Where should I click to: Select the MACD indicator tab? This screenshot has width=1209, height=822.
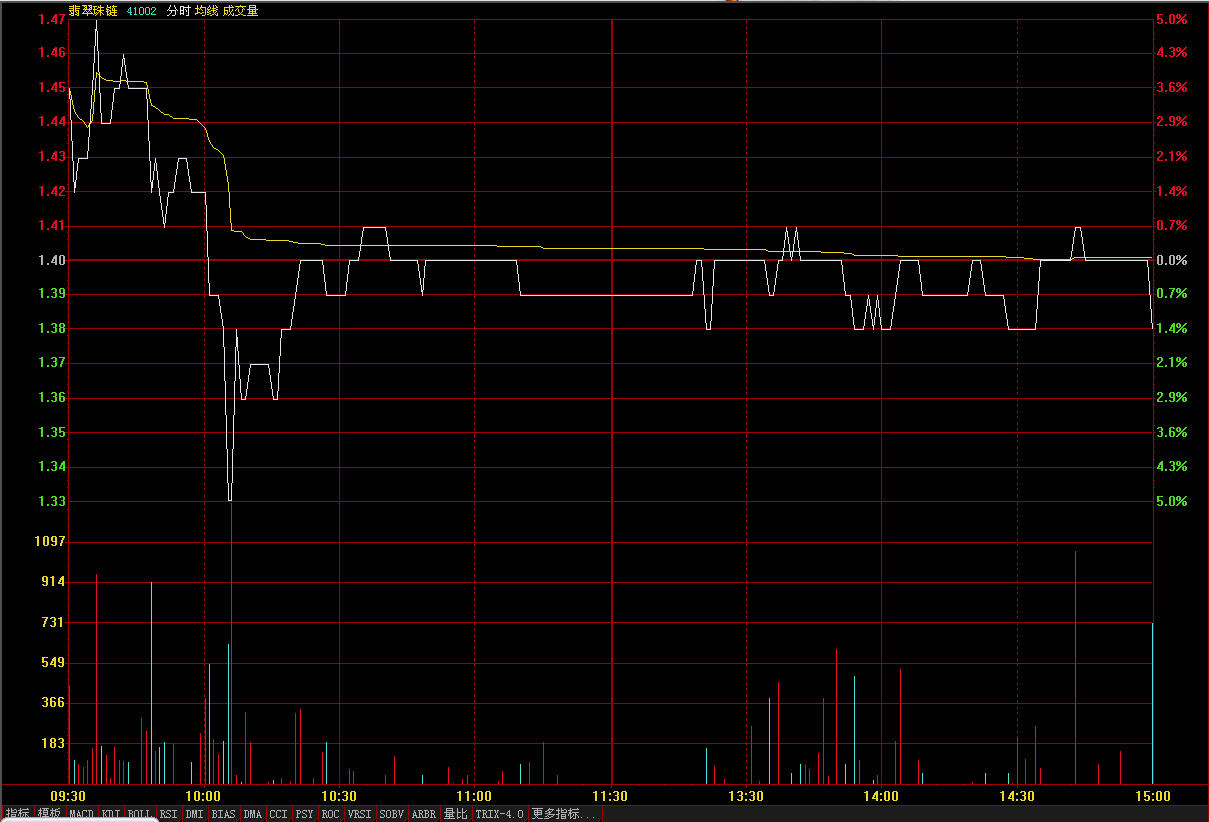point(81,814)
